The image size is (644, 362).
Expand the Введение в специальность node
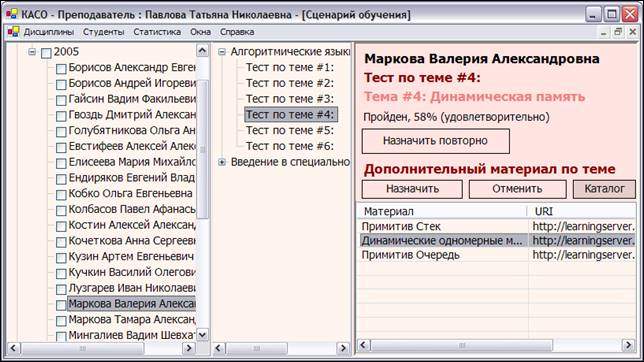pos(222,162)
